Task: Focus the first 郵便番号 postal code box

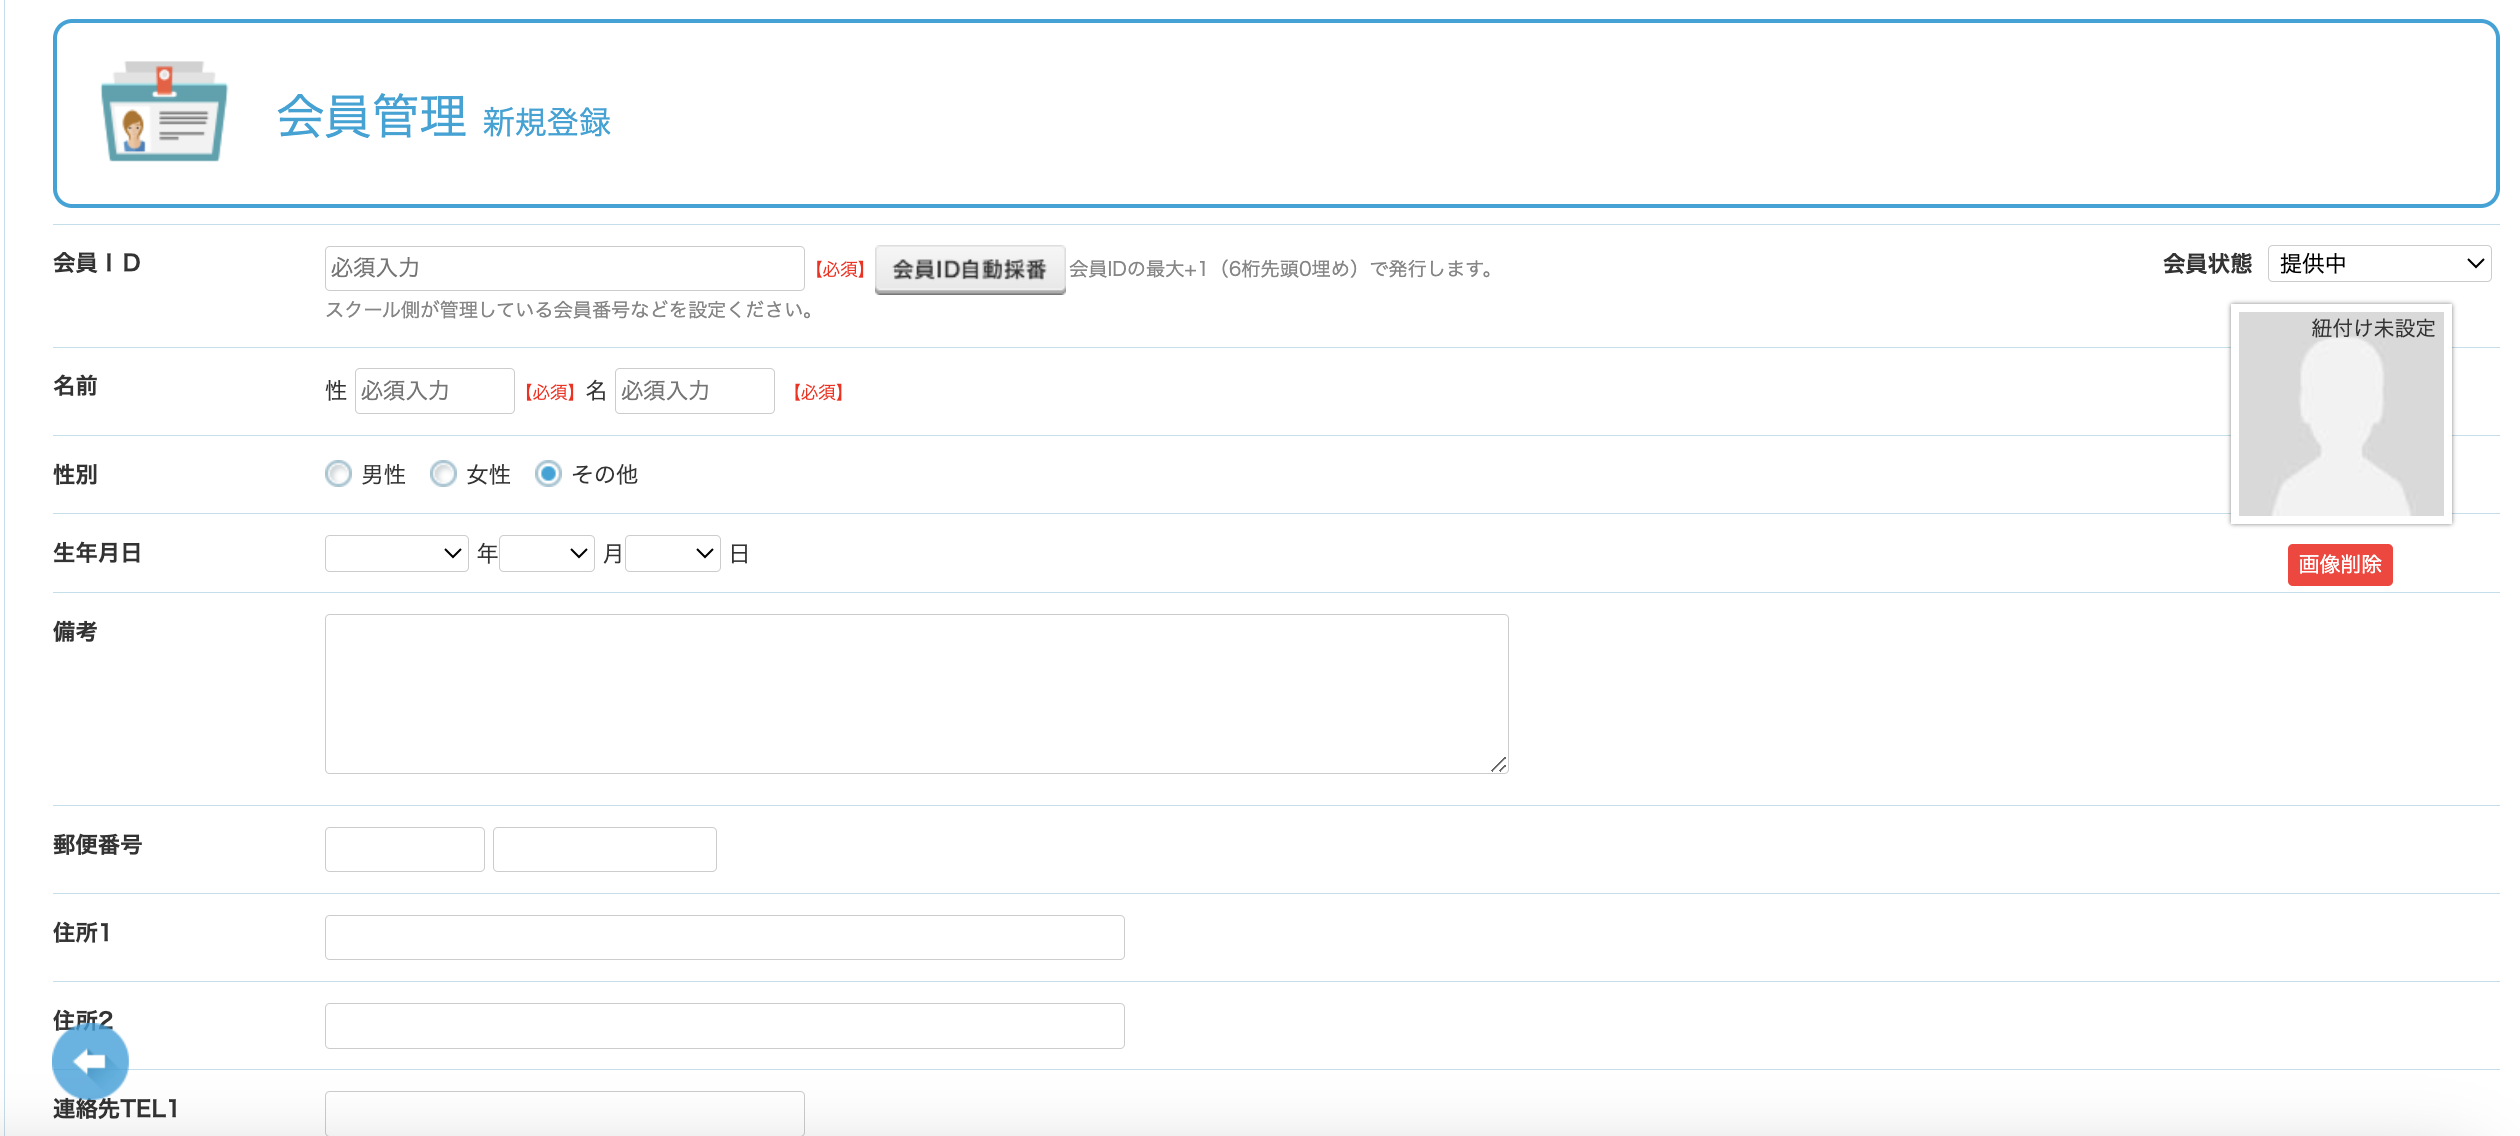Action: click(405, 849)
